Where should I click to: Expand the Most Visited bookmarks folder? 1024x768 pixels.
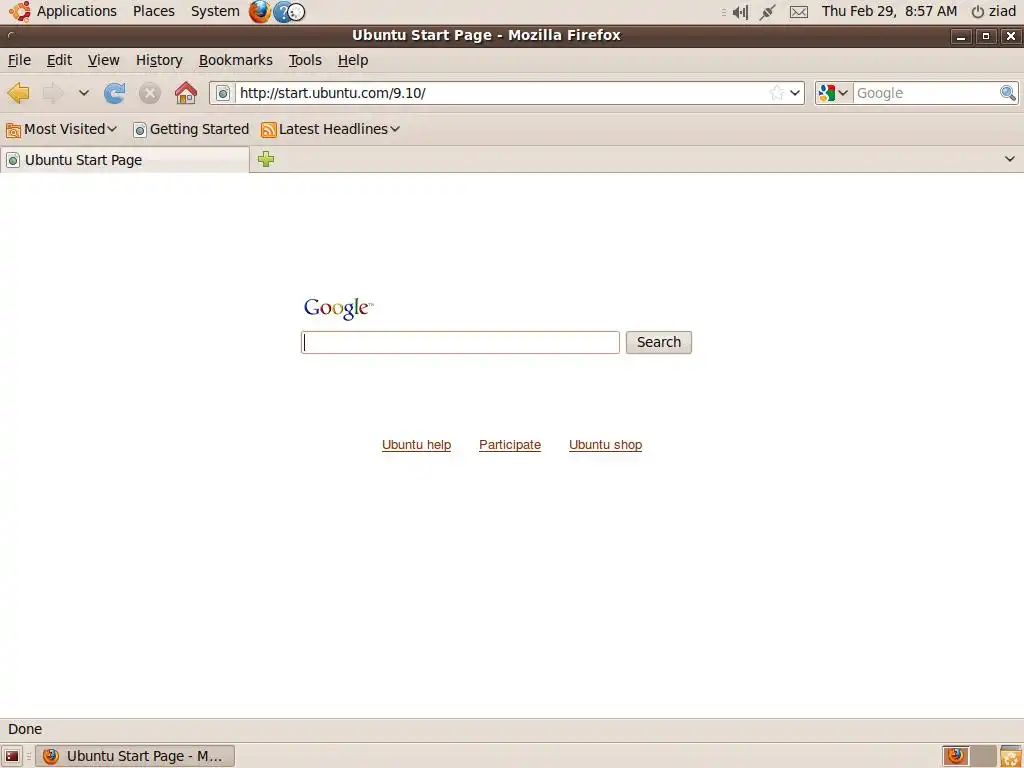click(61, 129)
